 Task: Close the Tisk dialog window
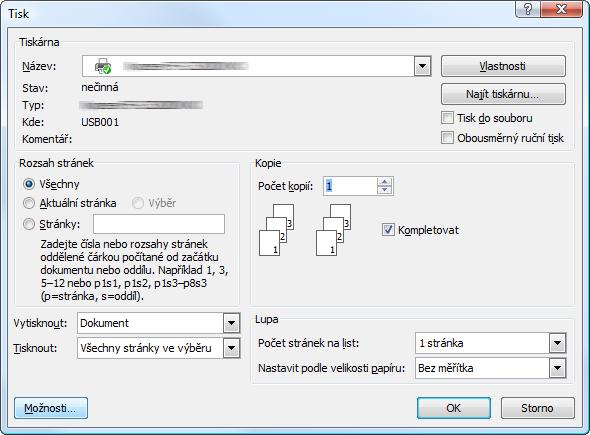pyautogui.click(x=561, y=9)
